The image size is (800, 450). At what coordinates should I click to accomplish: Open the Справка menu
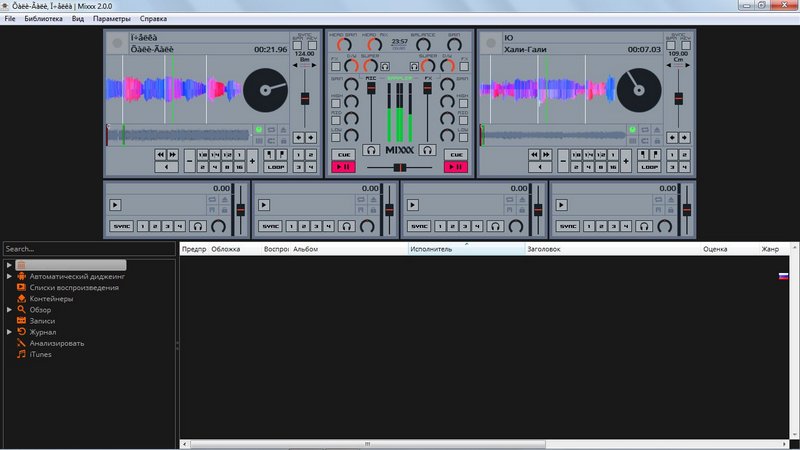point(153,18)
